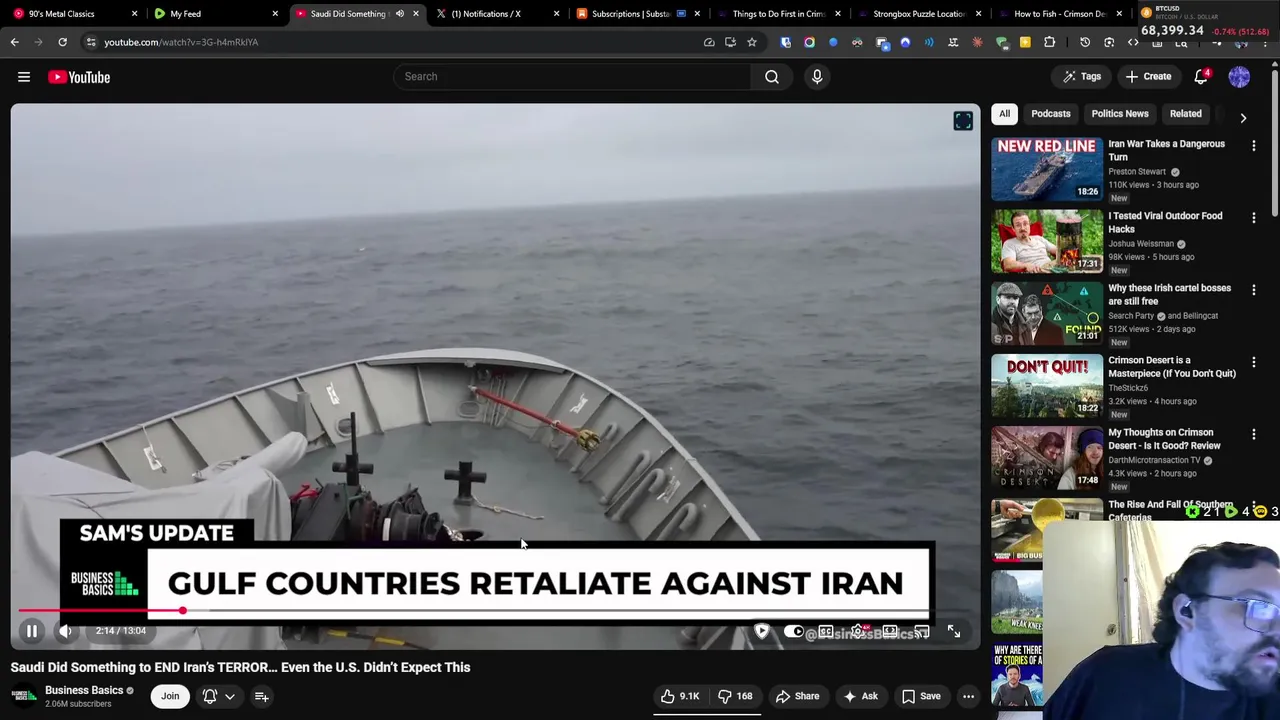Like the video with 9.1K likes

[680, 696]
